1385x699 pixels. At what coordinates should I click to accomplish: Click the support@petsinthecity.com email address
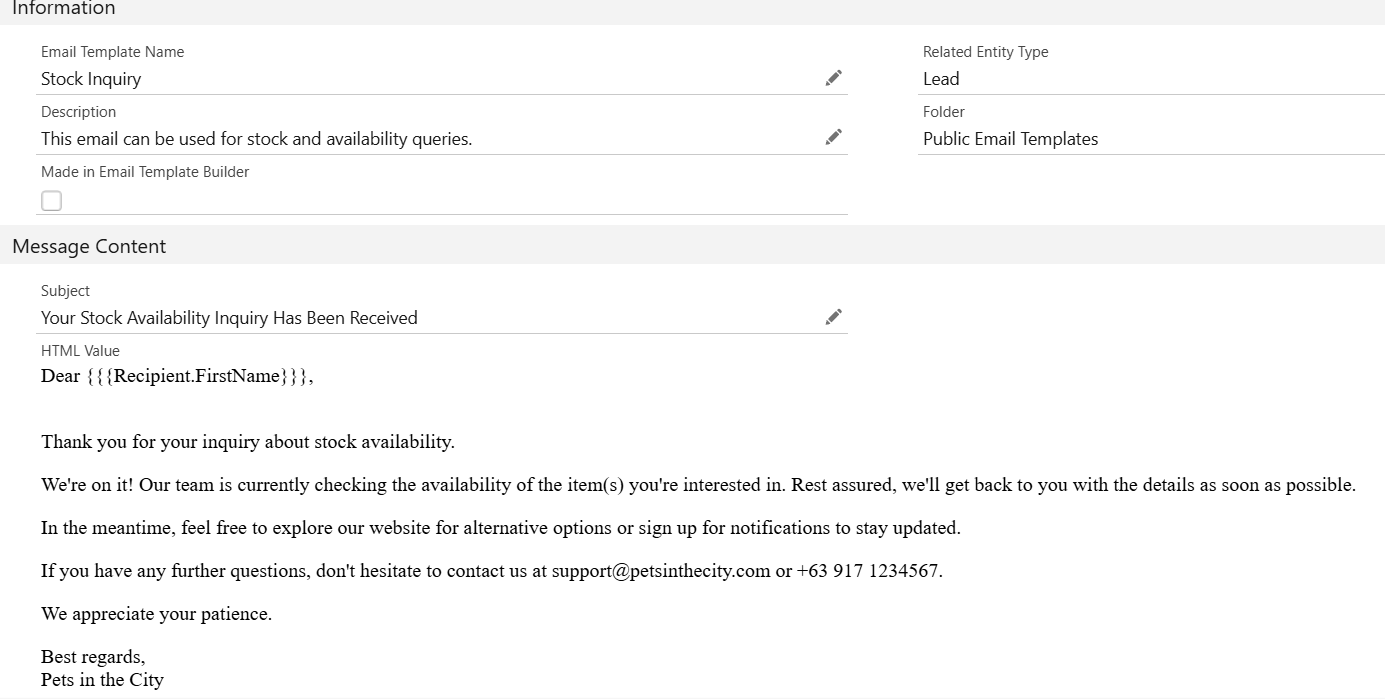661,571
